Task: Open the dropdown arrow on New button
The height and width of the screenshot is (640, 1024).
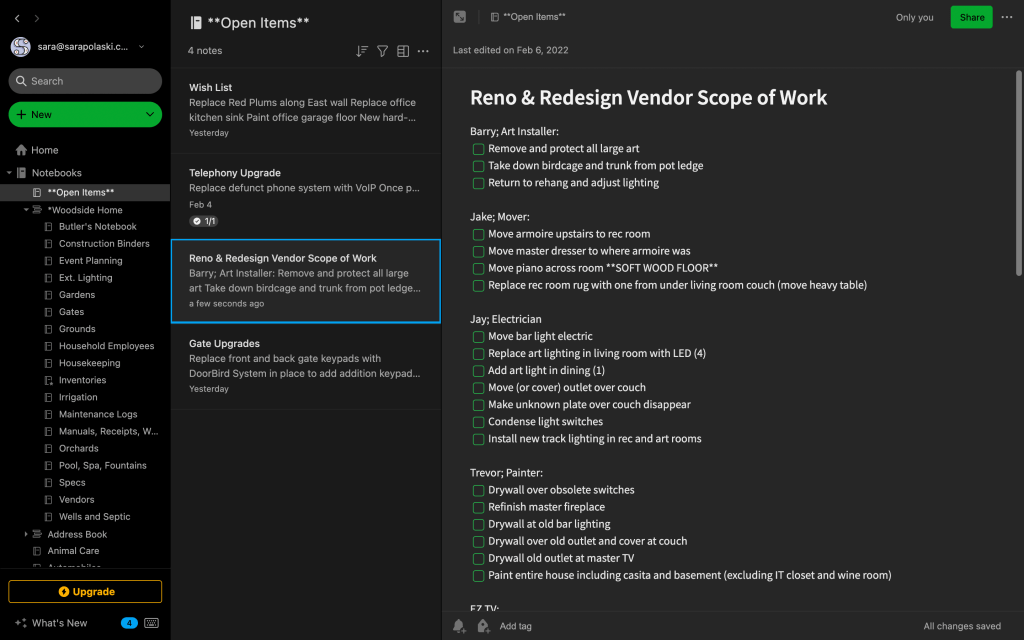Action: coord(150,115)
